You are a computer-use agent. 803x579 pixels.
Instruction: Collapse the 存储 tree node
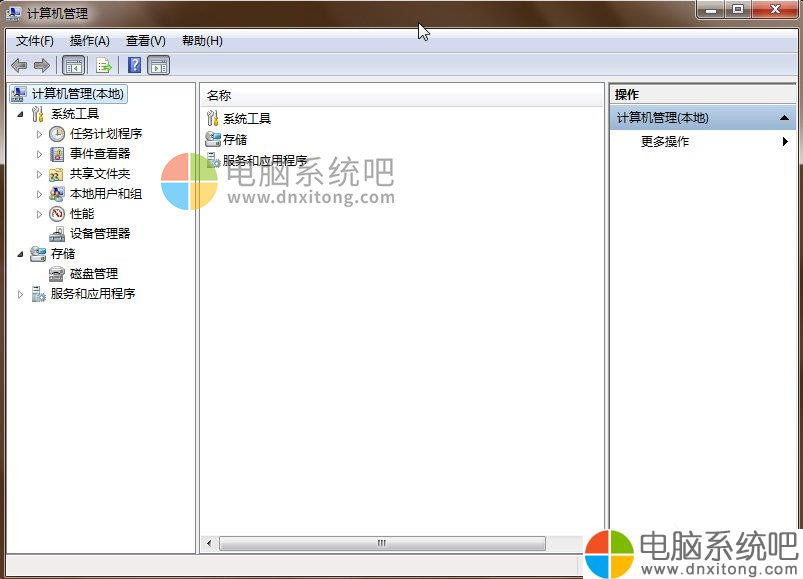pos(20,254)
